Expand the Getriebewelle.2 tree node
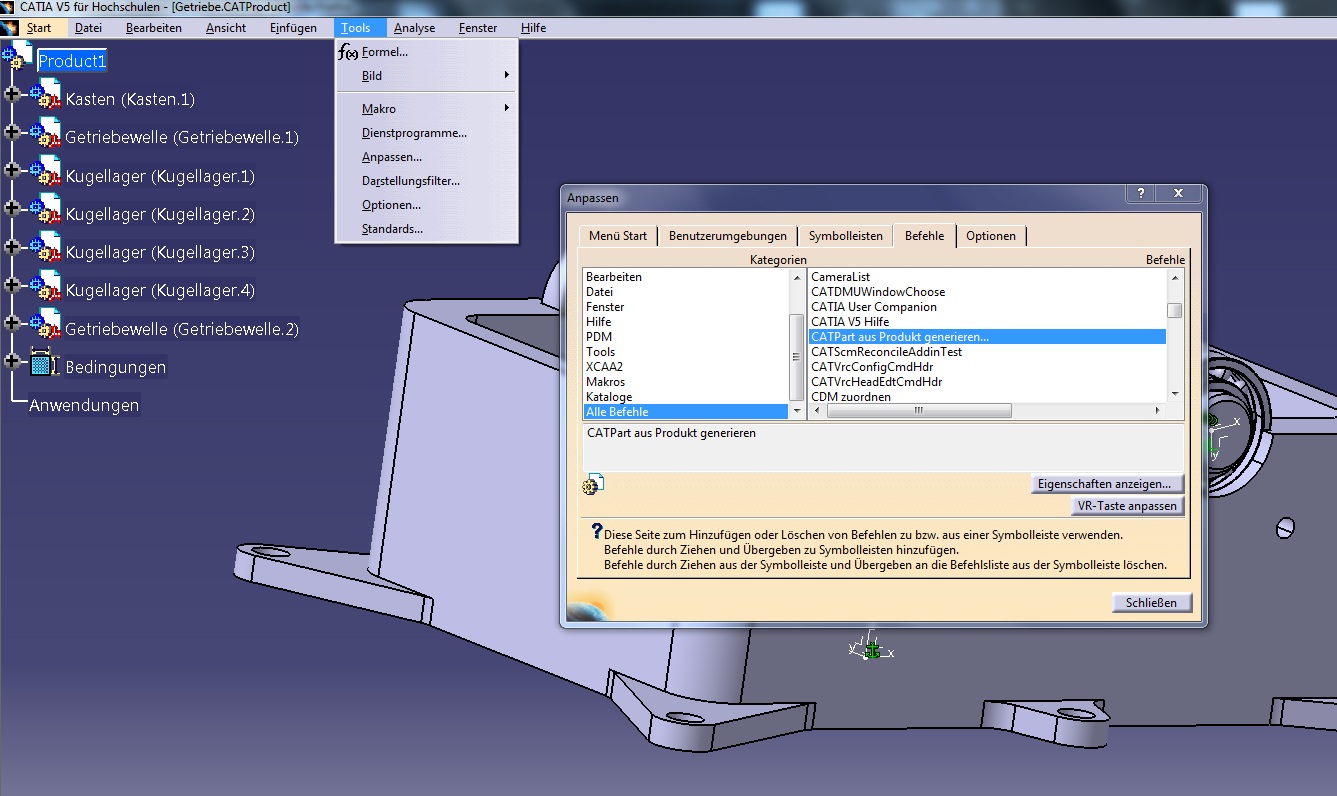Screen dimensions: 1337x796 [12, 323]
